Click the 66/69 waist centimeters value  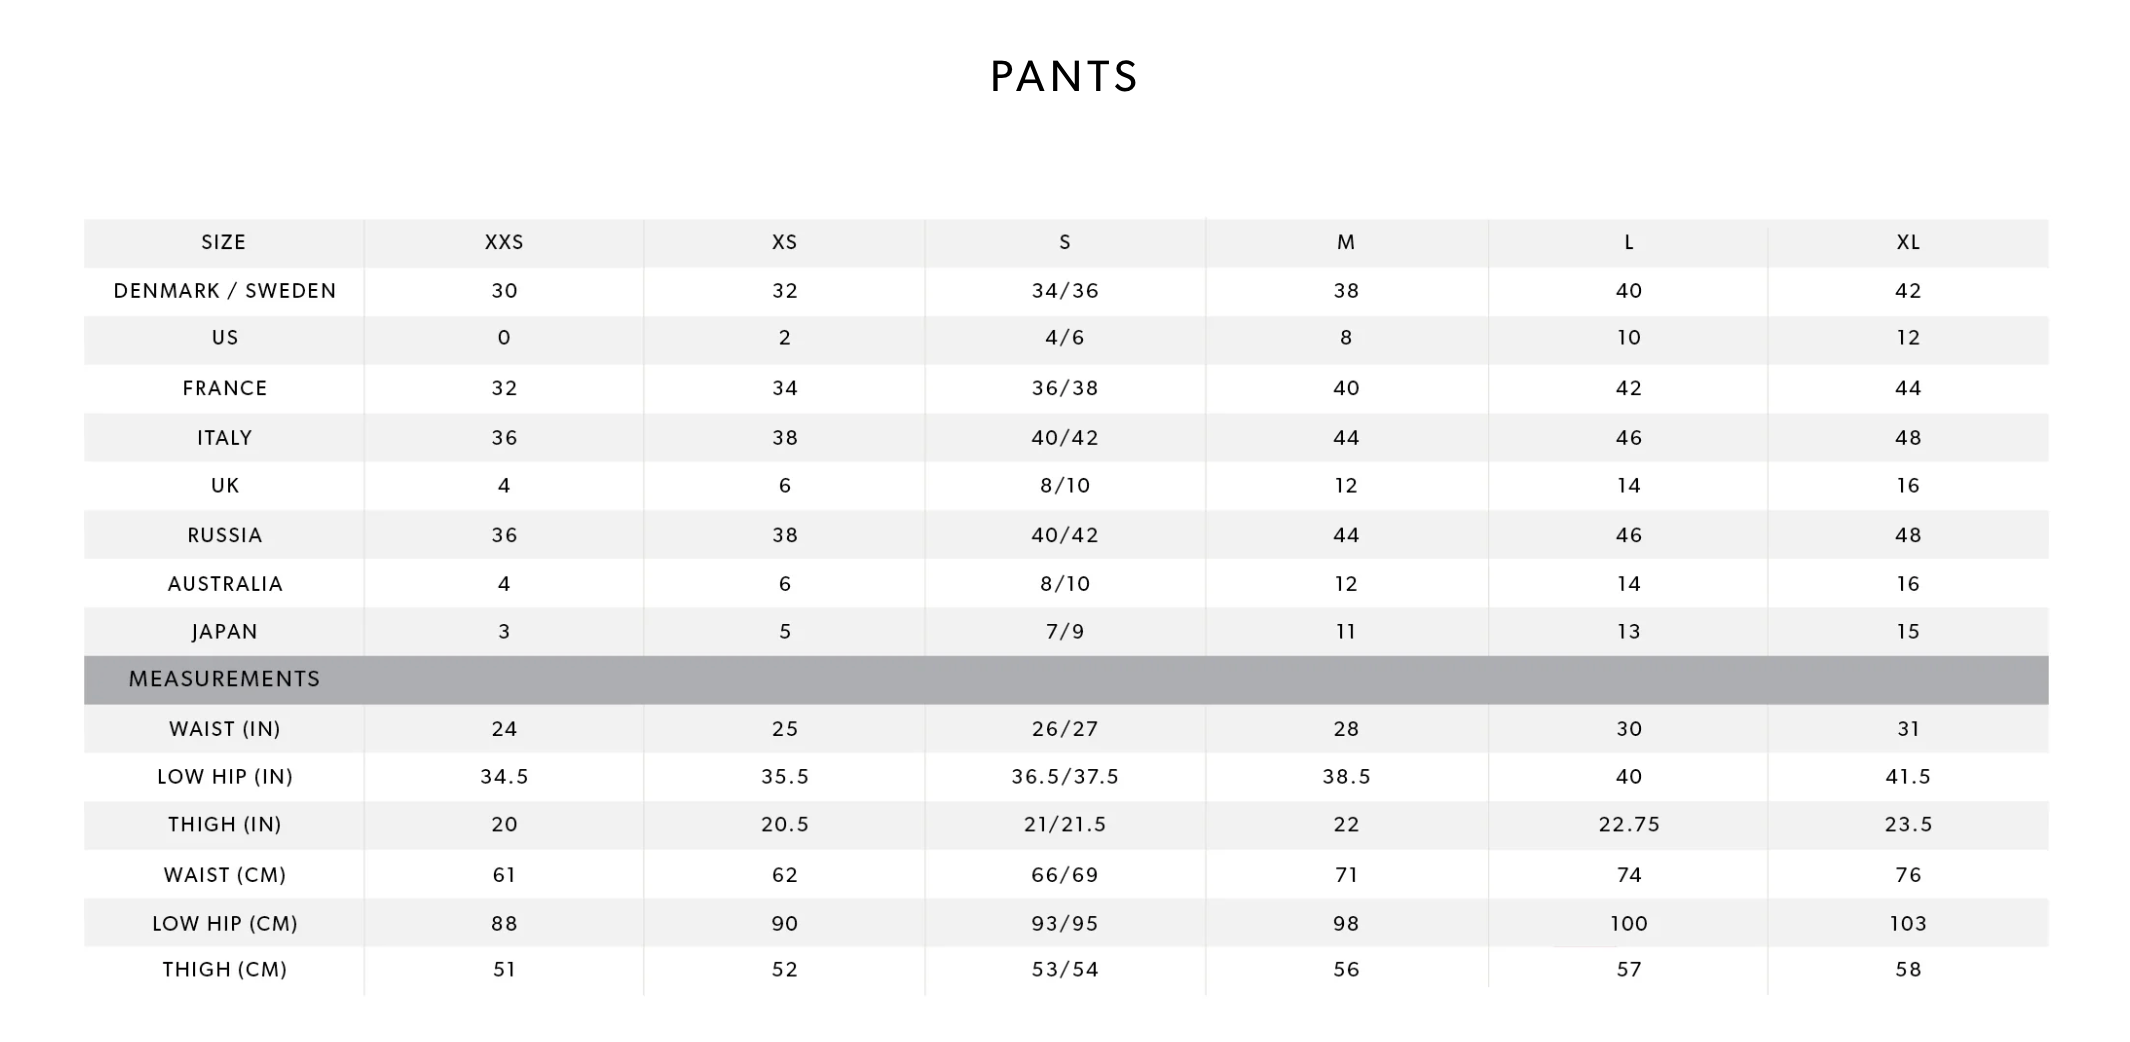[x=1065, y=875]
